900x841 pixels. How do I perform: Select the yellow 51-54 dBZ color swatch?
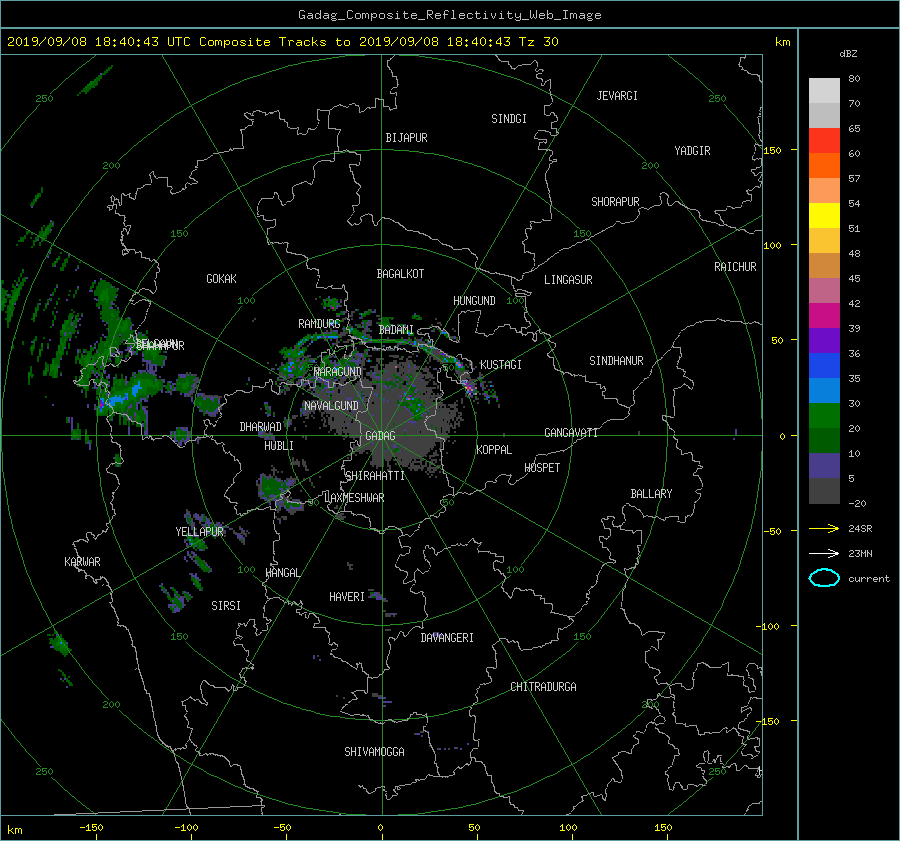click(824, 216)
